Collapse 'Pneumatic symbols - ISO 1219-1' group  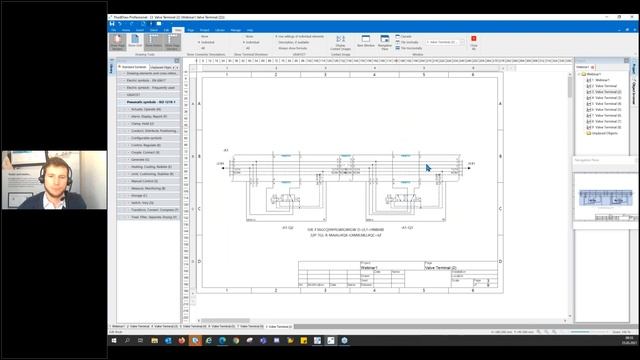149,102
